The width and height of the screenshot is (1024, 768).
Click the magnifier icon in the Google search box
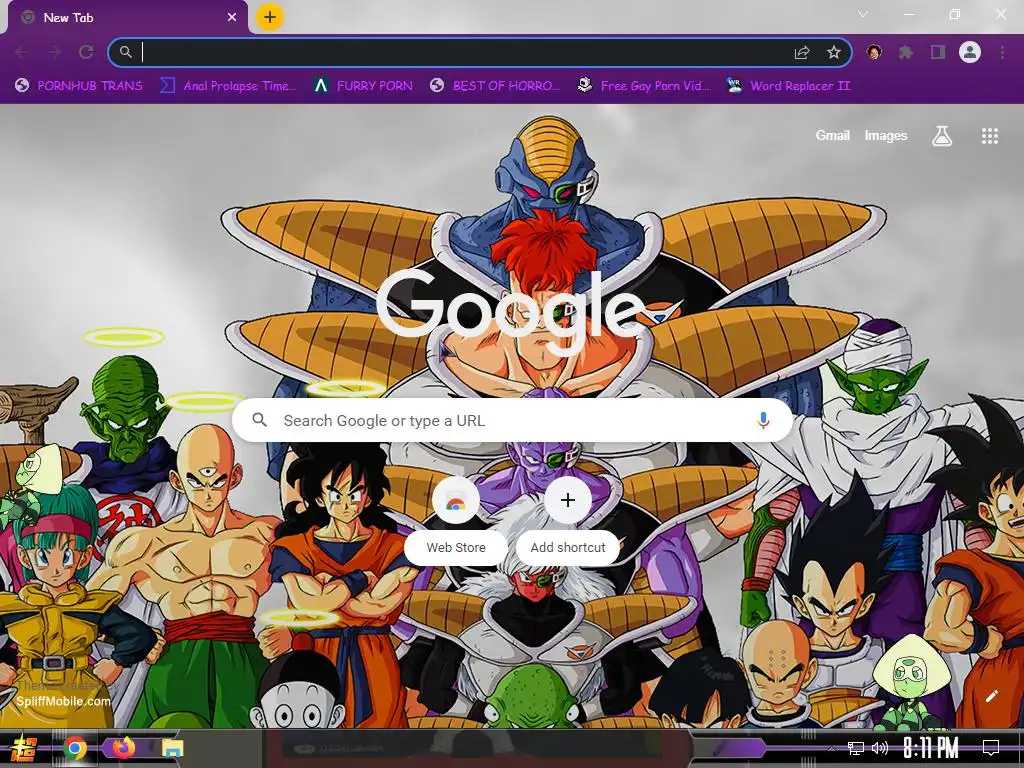coord(259,420)
